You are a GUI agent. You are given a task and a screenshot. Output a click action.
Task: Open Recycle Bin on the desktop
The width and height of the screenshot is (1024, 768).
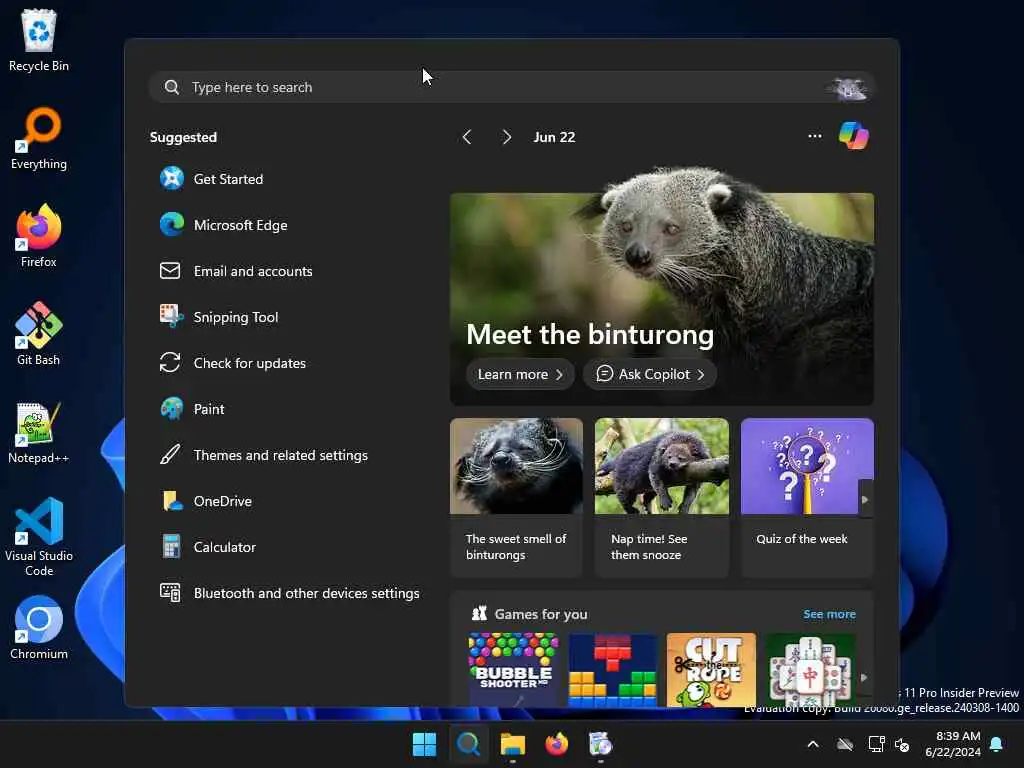click(x=39, y=40)
